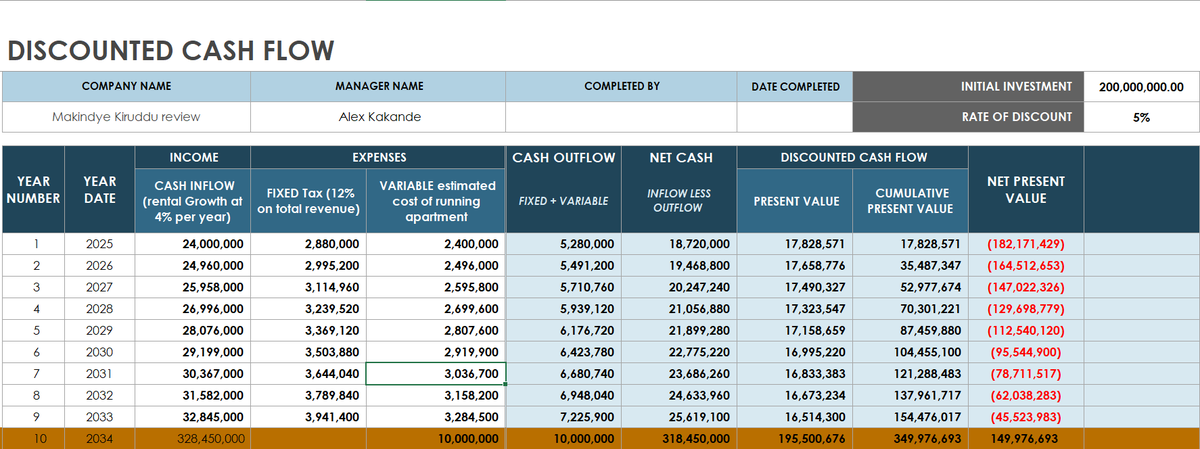Click the Makindye Kiruddu review cell

click(x=126, y=117)
